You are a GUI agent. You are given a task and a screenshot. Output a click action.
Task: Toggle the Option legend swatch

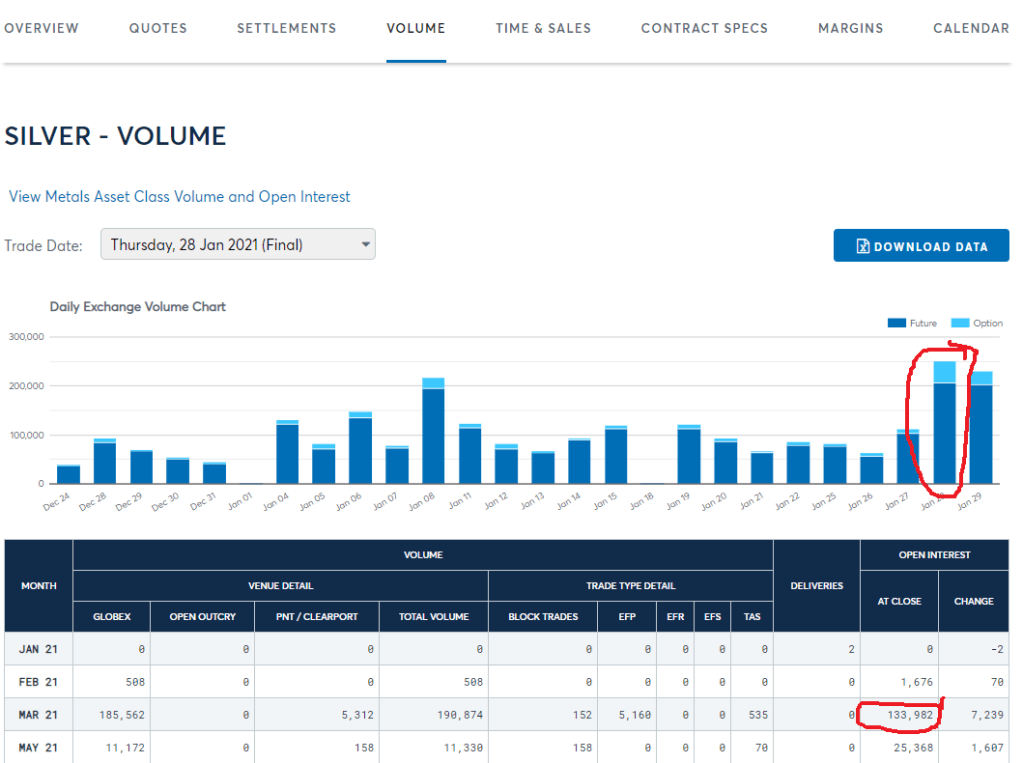[x=960, y=323]
